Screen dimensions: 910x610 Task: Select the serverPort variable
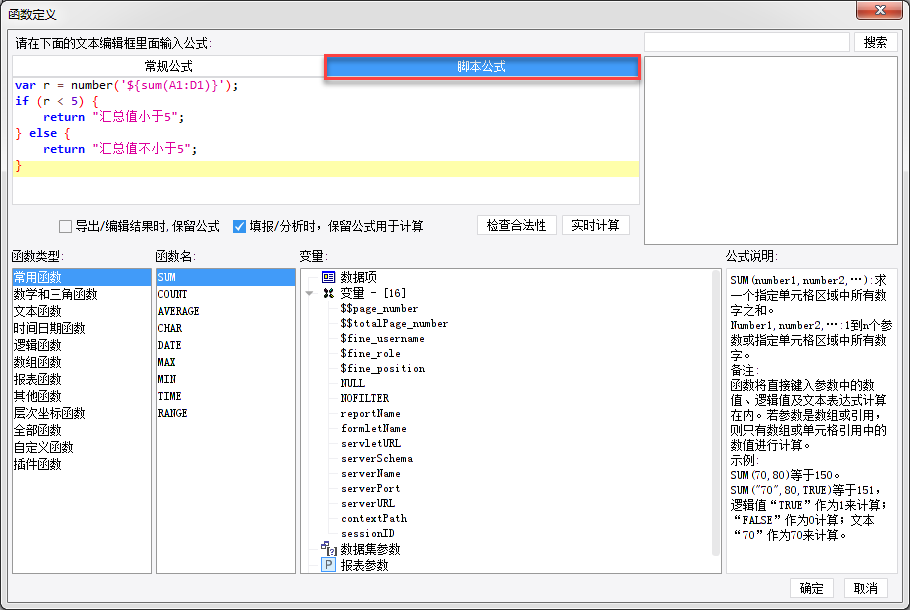370,489
